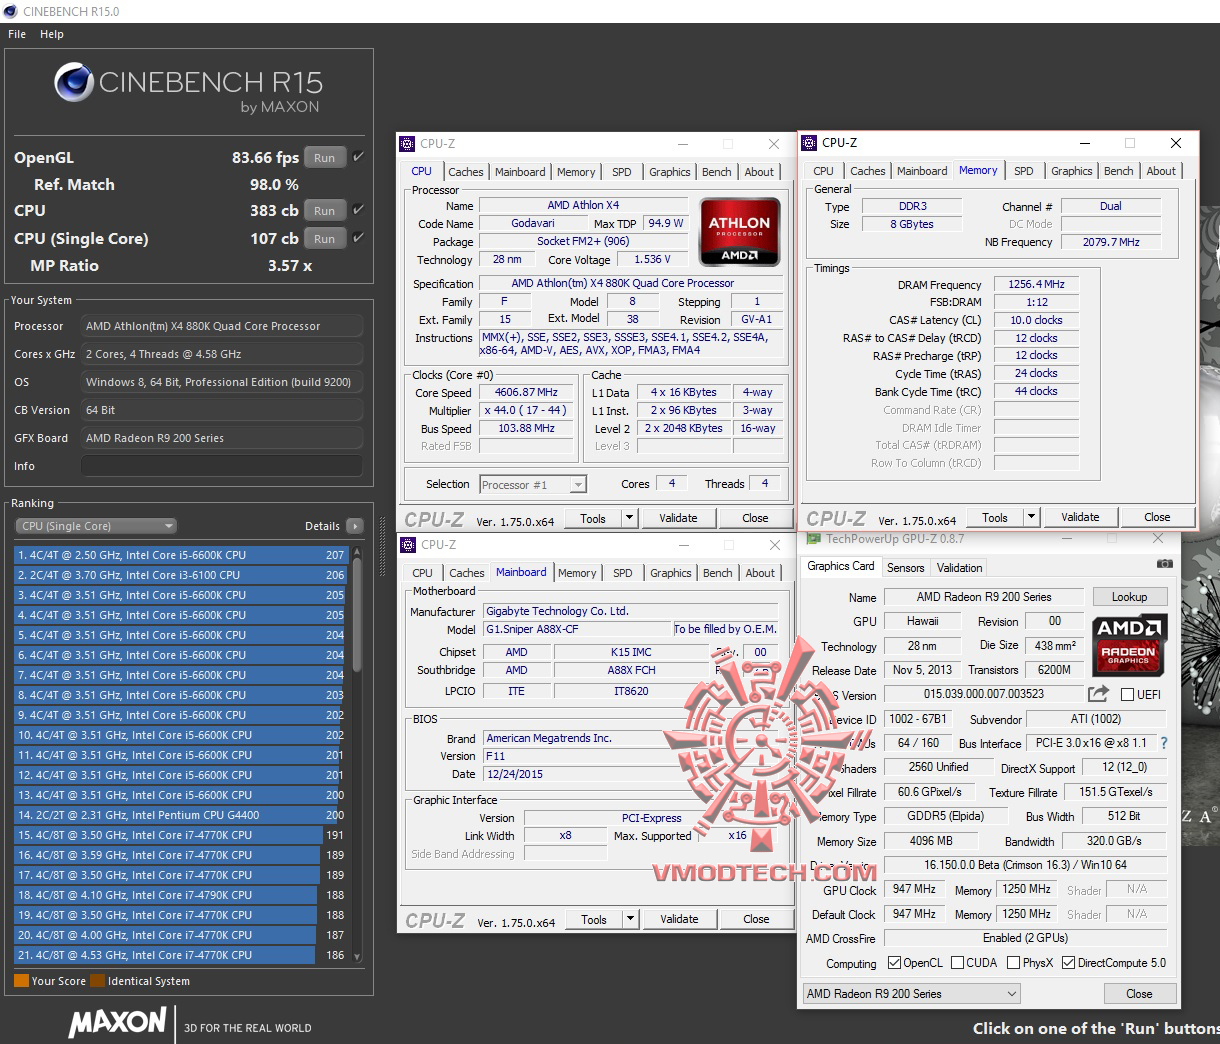Toggle the CPU test checkbox
This screenshot has height=1044, width=1220.
click(x=358, y=210)
